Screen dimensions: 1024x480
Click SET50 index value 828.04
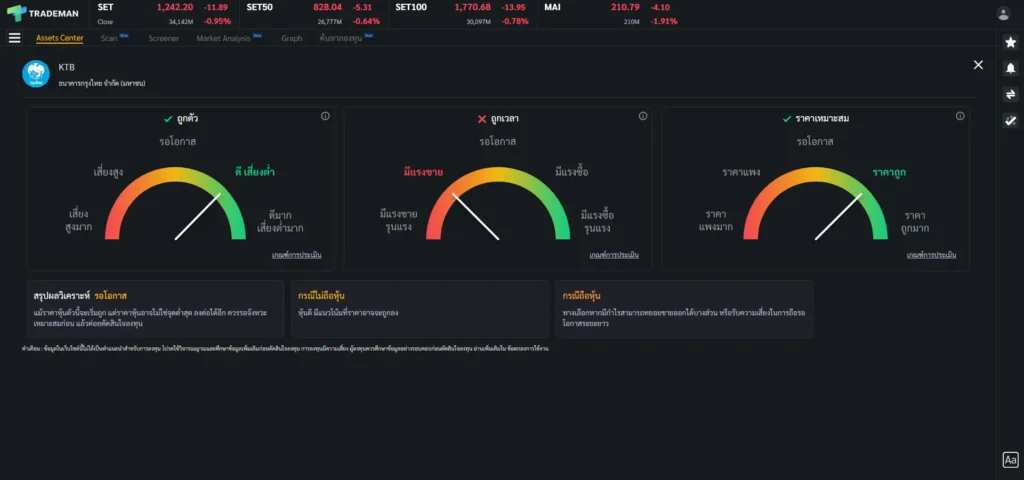tap(327, 7)
